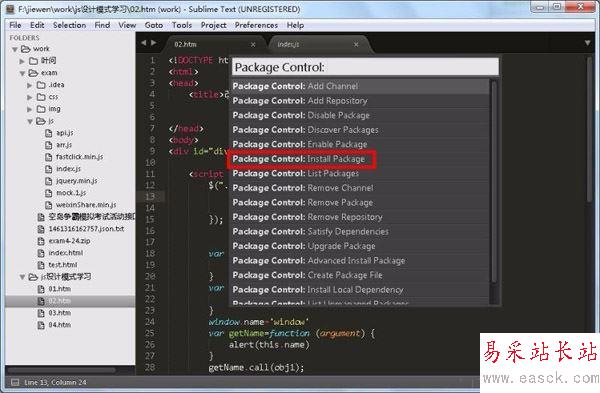Open the Goto menu

(x=154, y=25)
